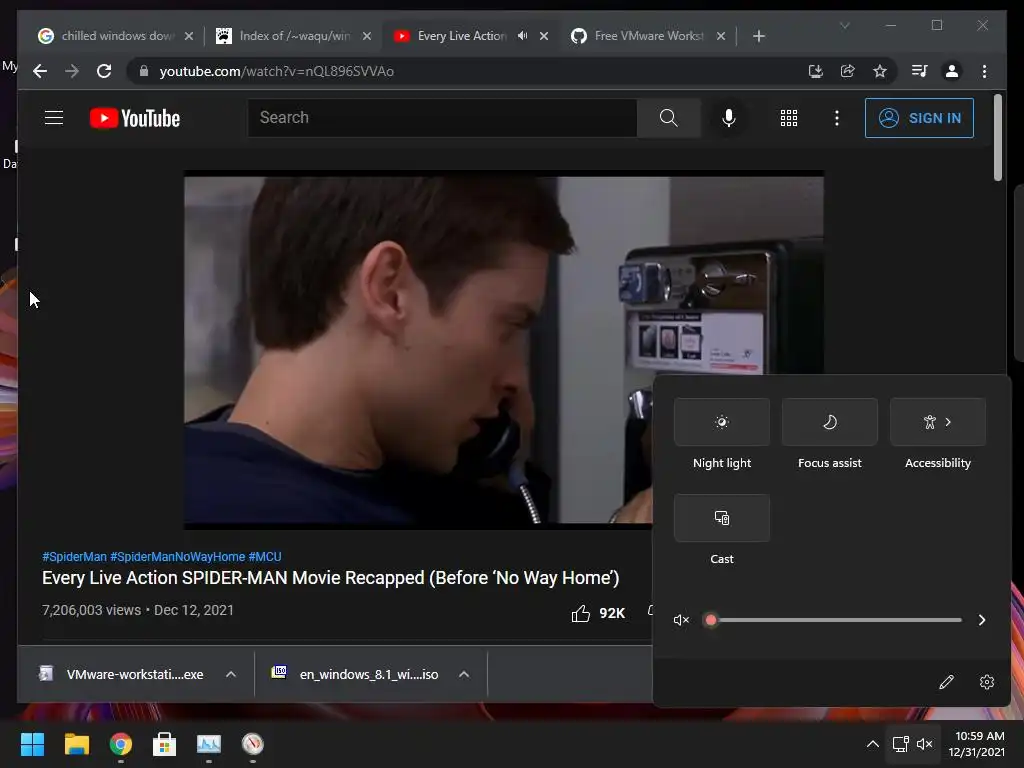Screen dimensions: 1024x768
Task: Expand options for en_windows_8.1 iso download
Action: pyautogui.click(x=464, y=674)
